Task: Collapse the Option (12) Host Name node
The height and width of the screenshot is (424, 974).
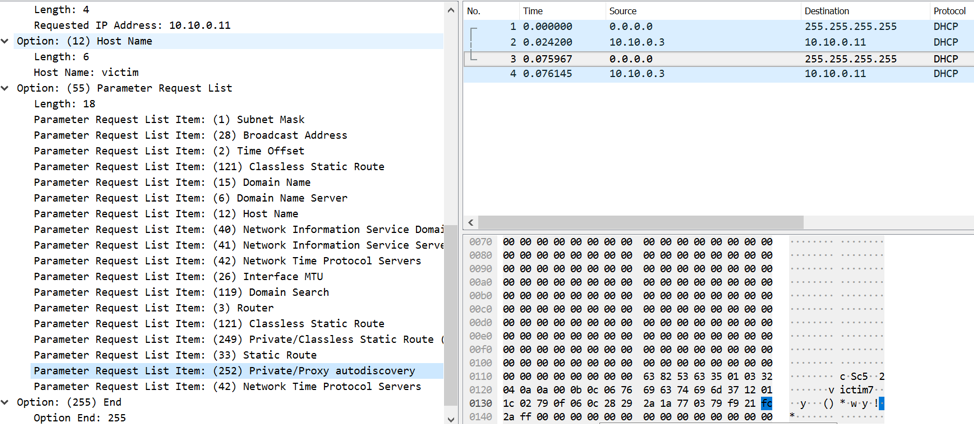Action: tap(6, 41)
